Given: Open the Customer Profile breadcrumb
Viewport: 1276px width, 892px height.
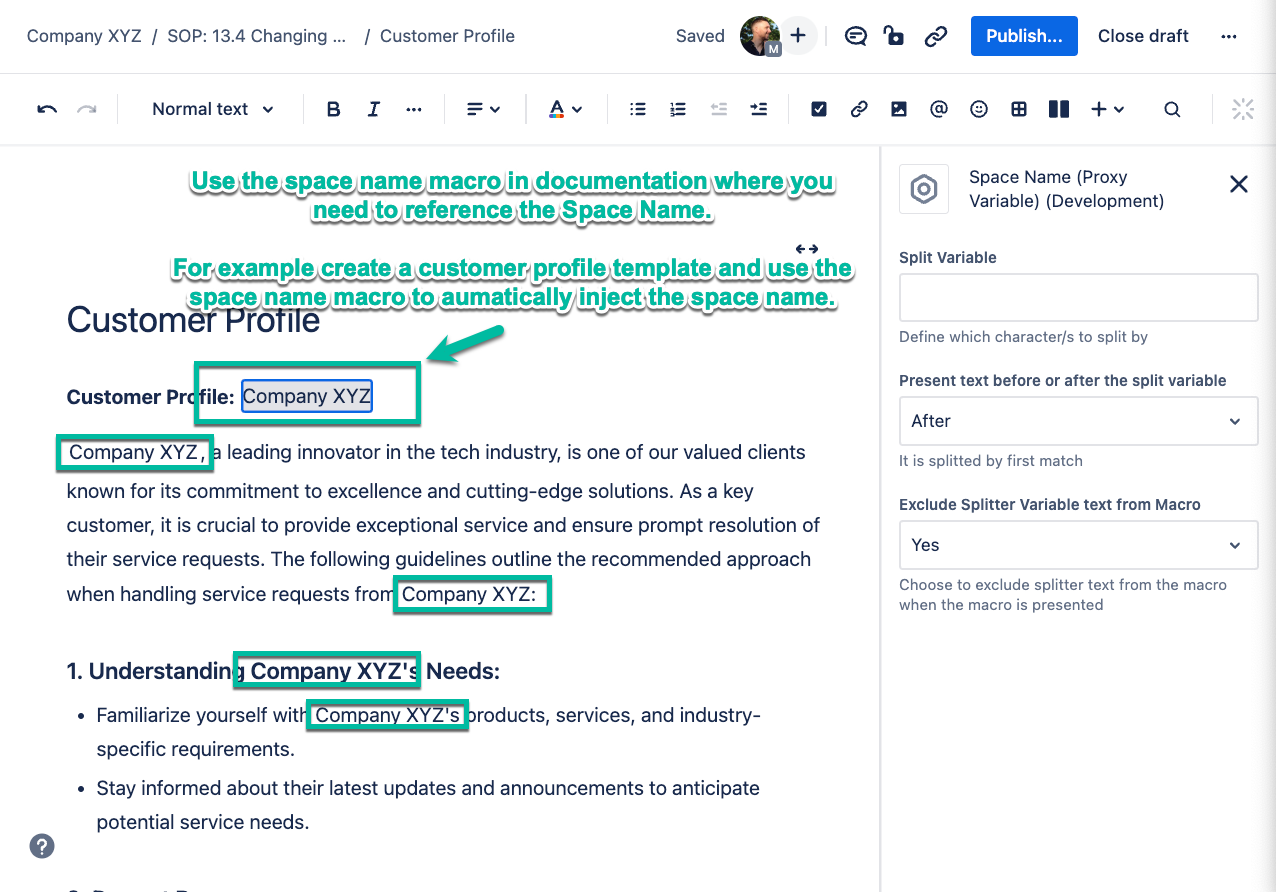Looking at the screenshot, I should click(447, 36).
